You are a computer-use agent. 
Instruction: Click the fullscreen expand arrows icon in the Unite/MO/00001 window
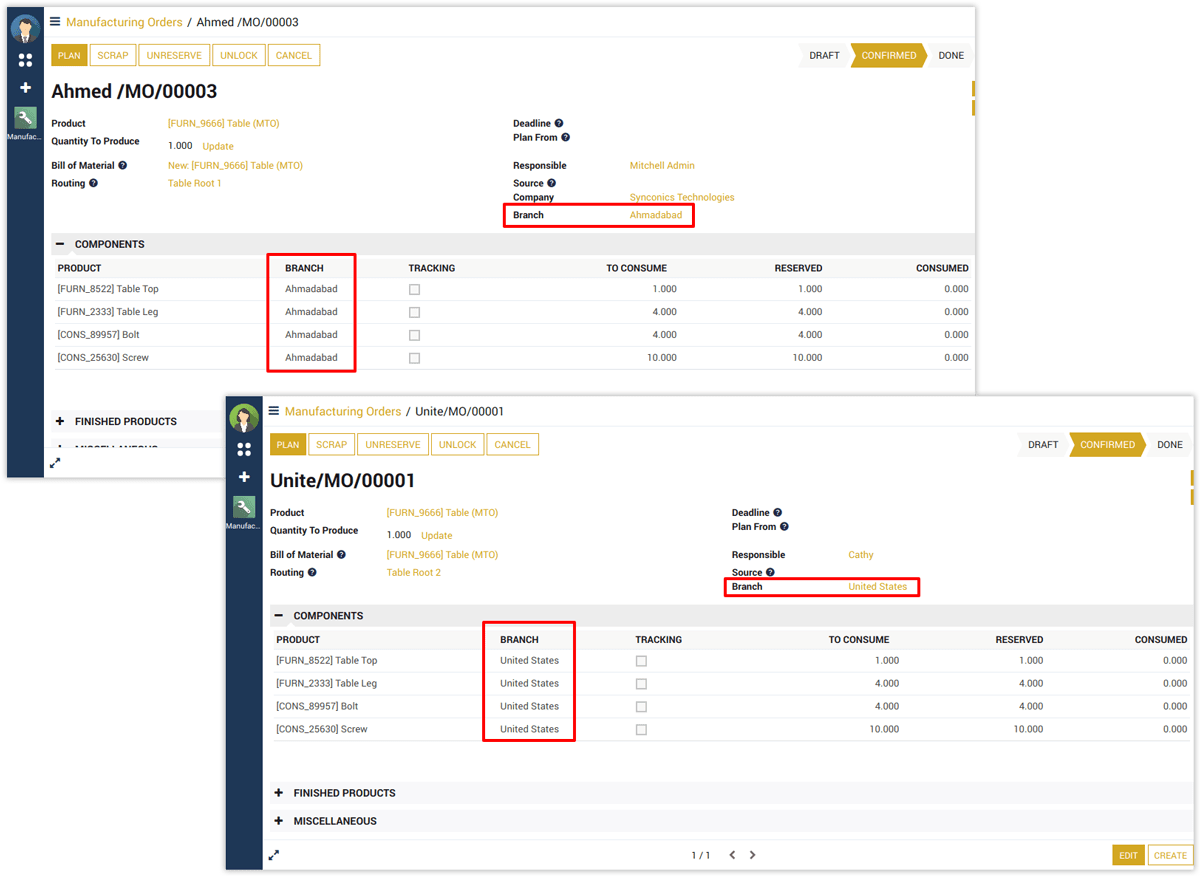tap(274, 855)
